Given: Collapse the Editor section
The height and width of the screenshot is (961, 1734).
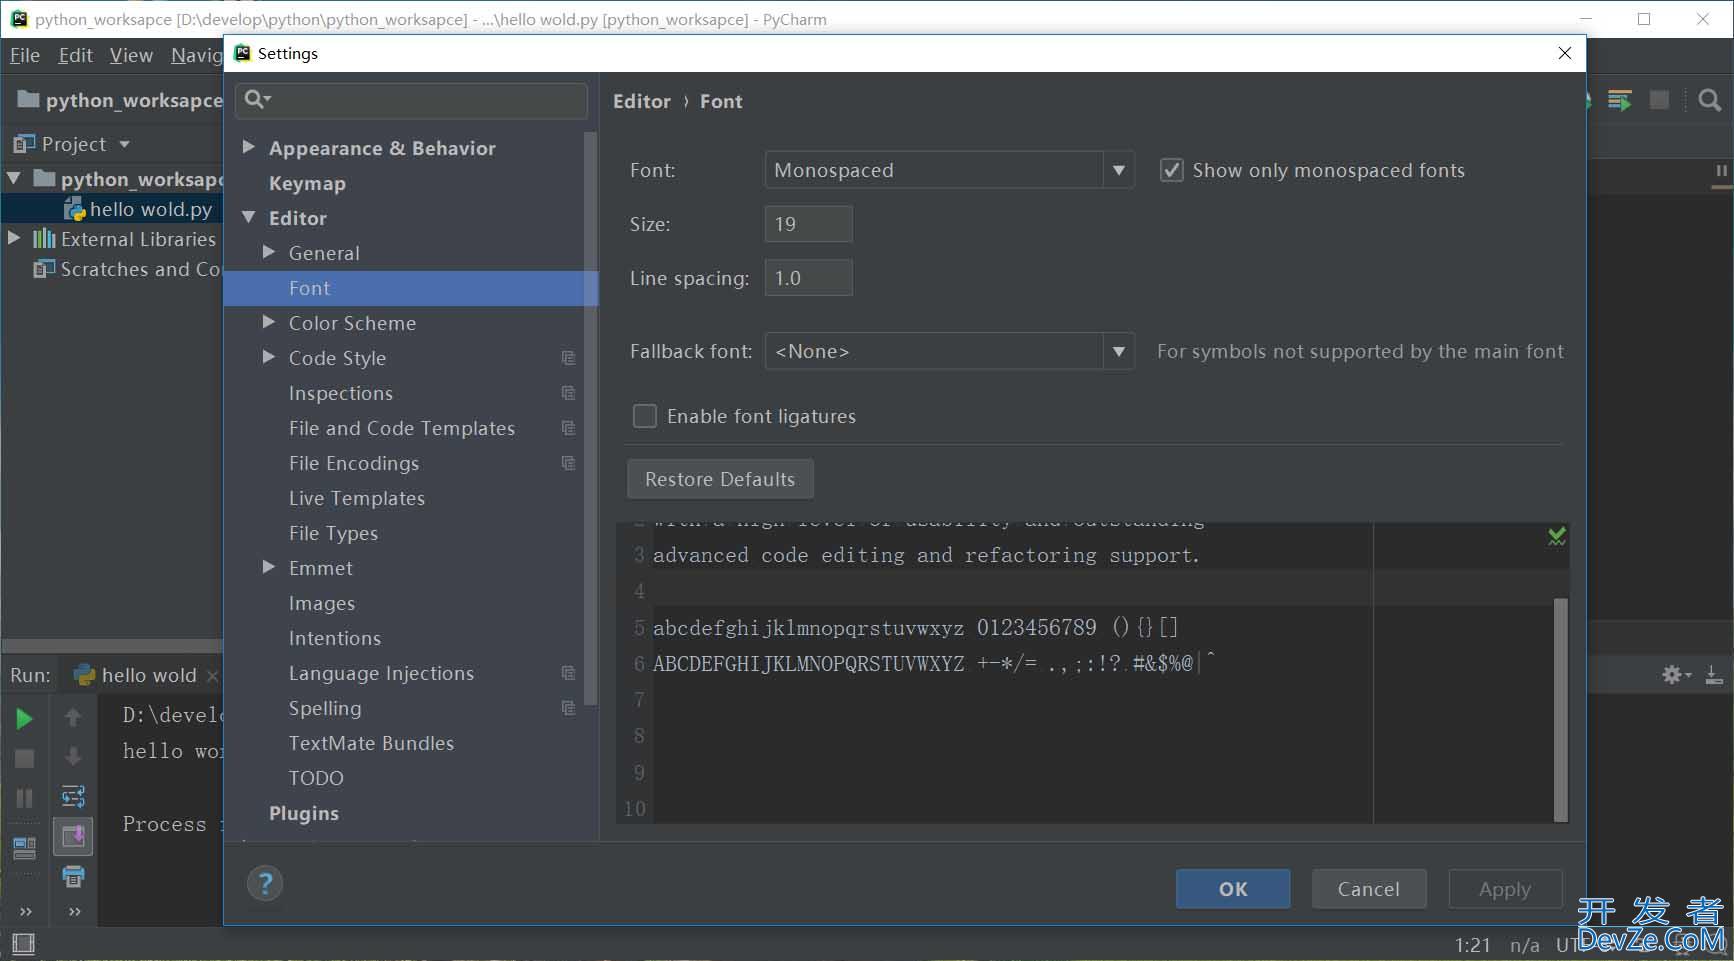Looking at the screenshot, I should pyautogui.click(x=249, y=217).
